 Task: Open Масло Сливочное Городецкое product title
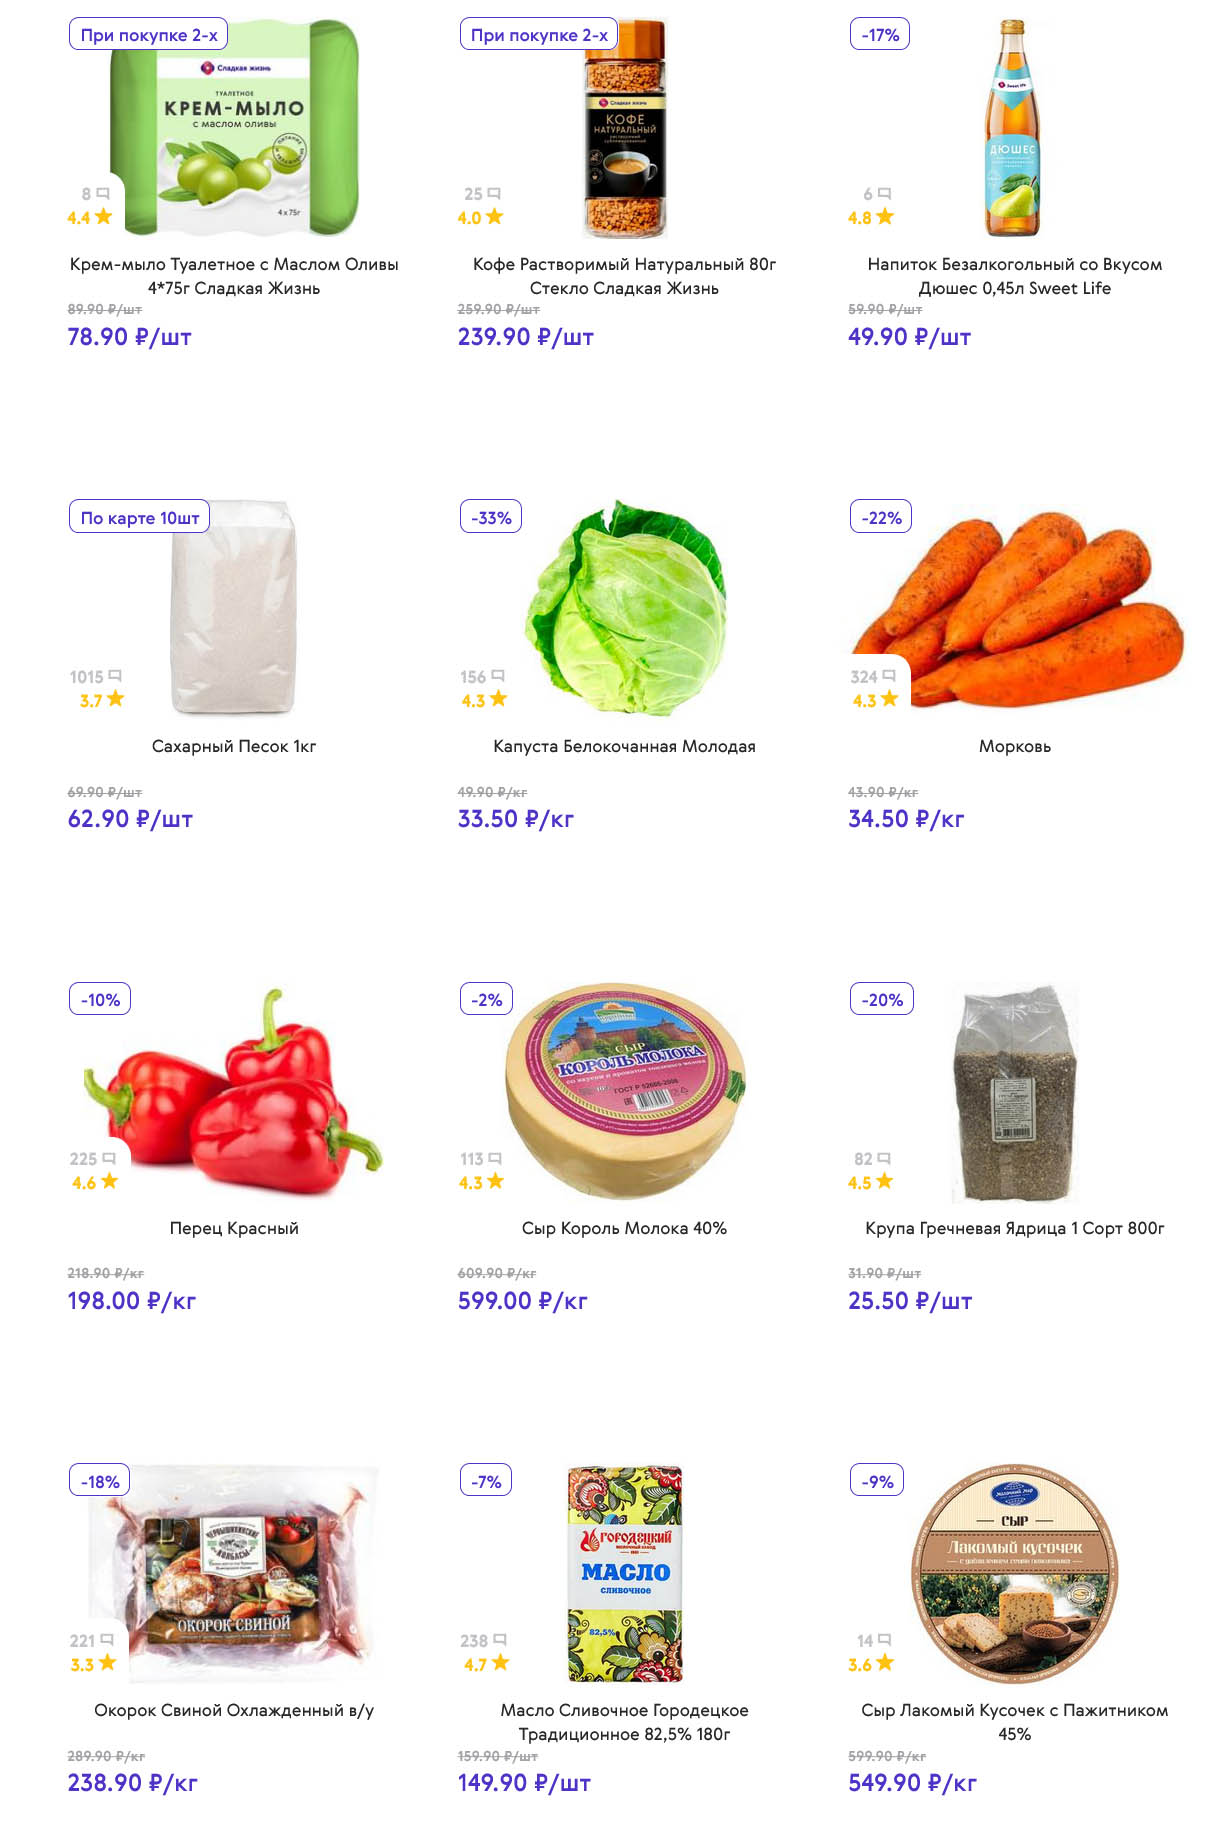(x=624, y=1722)
